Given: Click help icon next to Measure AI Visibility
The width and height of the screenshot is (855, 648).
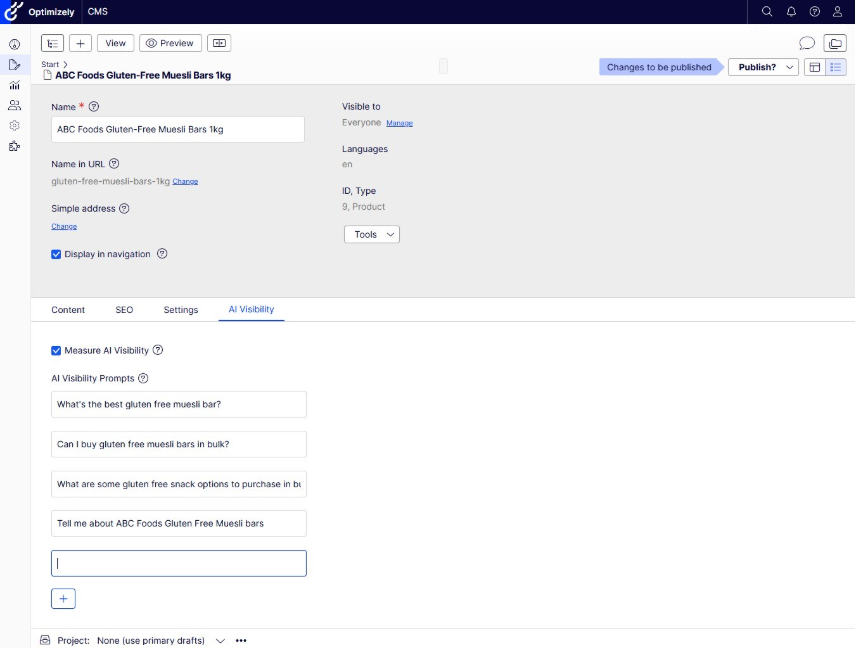Looking at the screenshot, I should (158, 350).
